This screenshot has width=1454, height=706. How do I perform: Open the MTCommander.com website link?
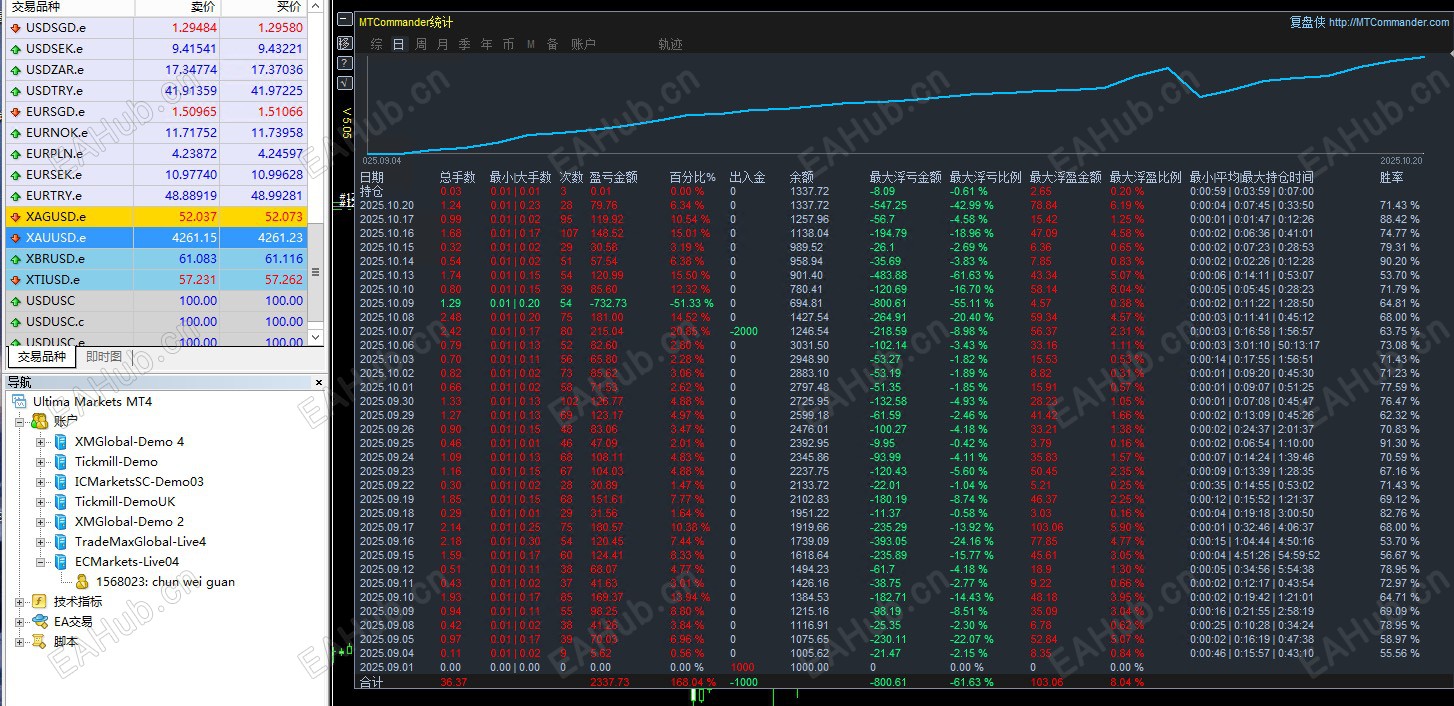point(1388,22)
